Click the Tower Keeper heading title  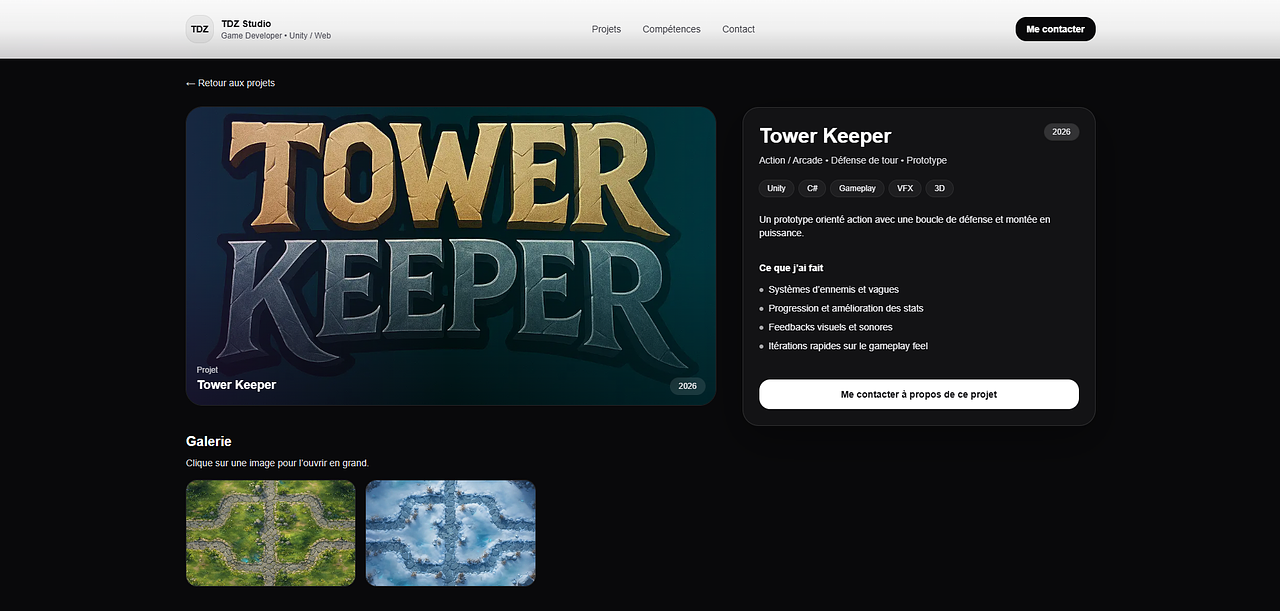click(825, 135)
